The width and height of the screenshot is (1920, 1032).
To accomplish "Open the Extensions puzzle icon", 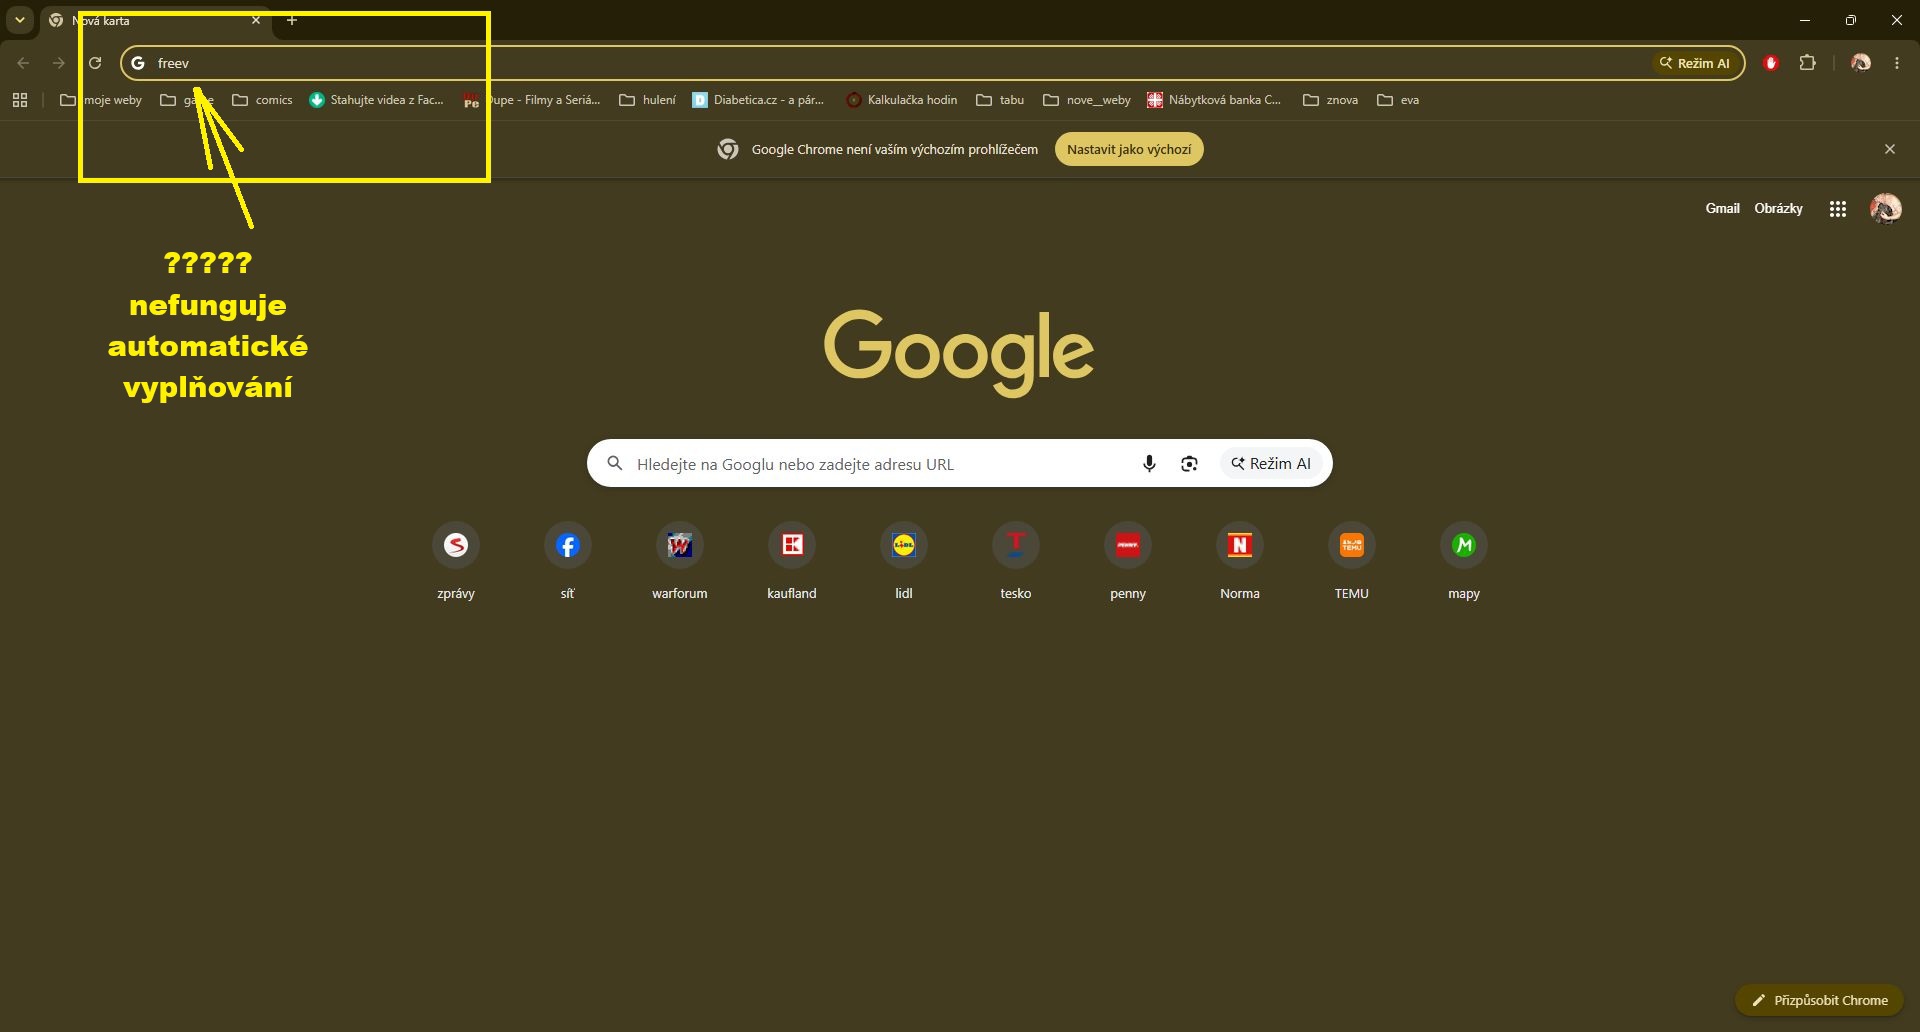I will (1807, 63).
